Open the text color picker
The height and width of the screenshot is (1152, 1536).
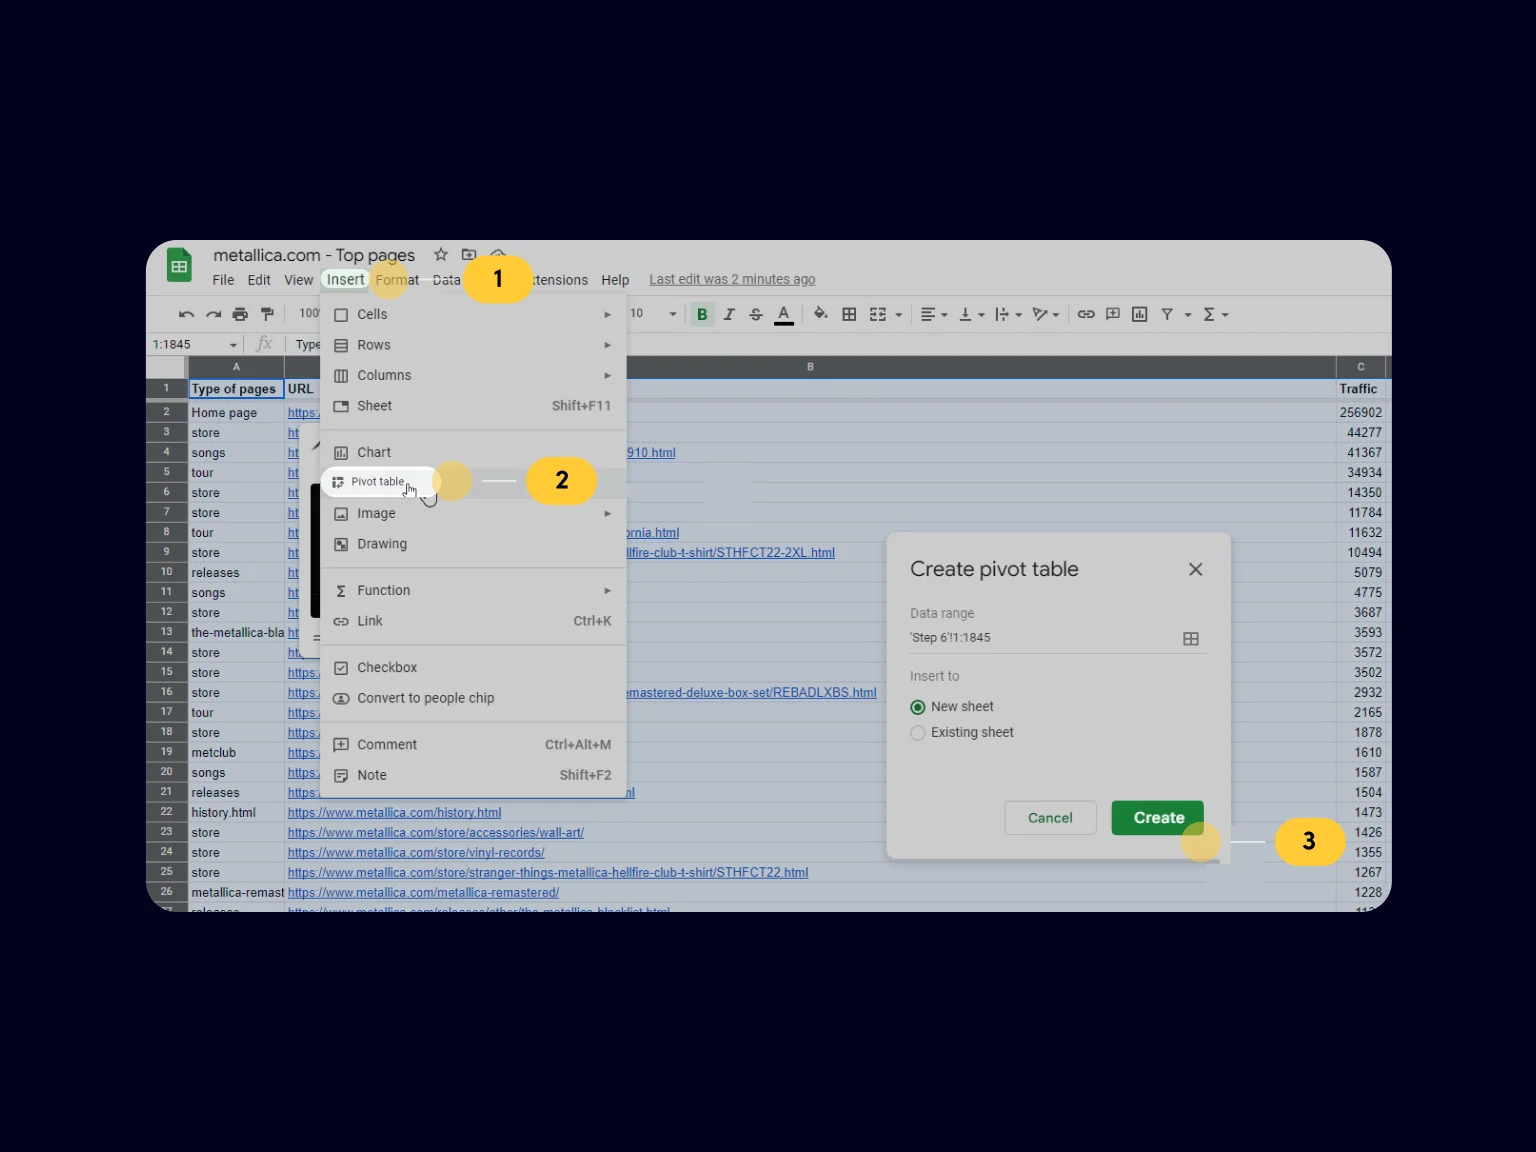[784, 314]
